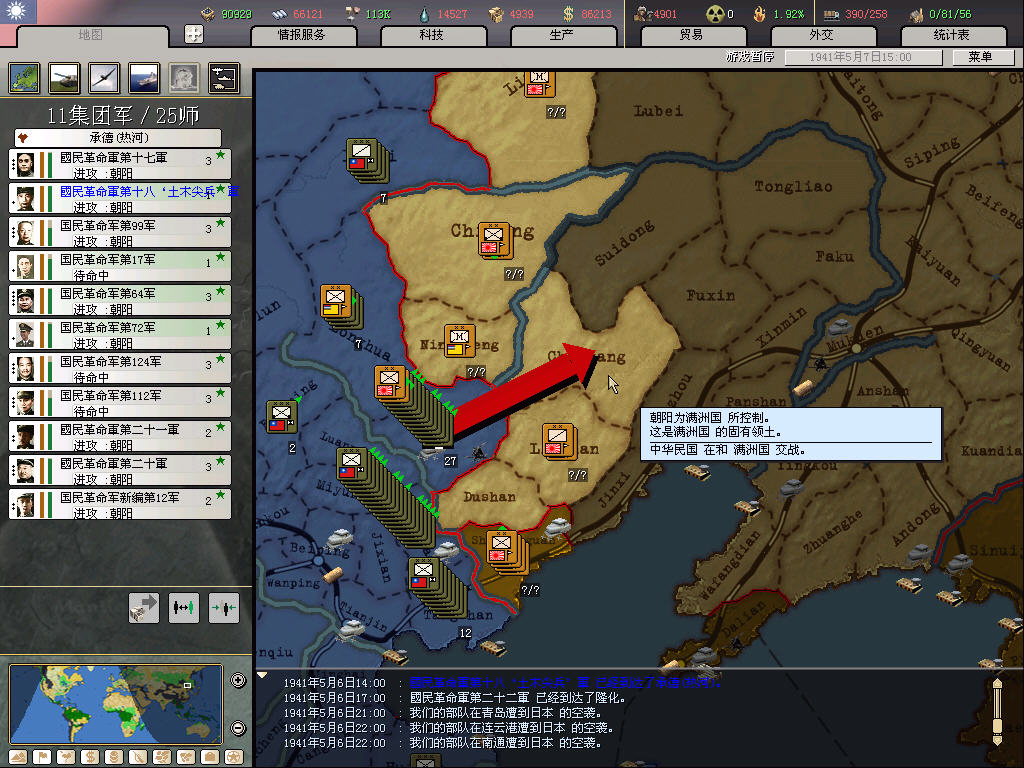Screen dimensions: 1024x768
Task: Open the combined forces overview icon
Action: pyautogui.click(x=224, y=78)
